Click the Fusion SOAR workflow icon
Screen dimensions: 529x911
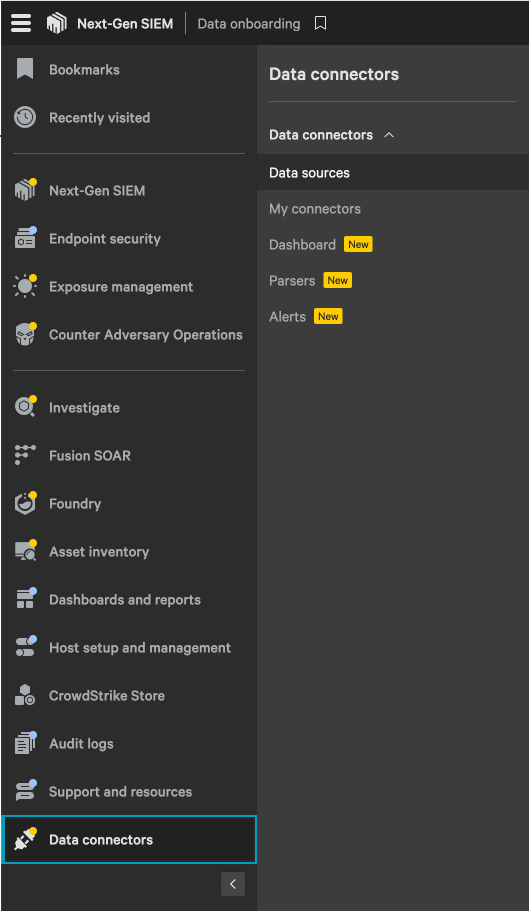[x=25, y=456]
